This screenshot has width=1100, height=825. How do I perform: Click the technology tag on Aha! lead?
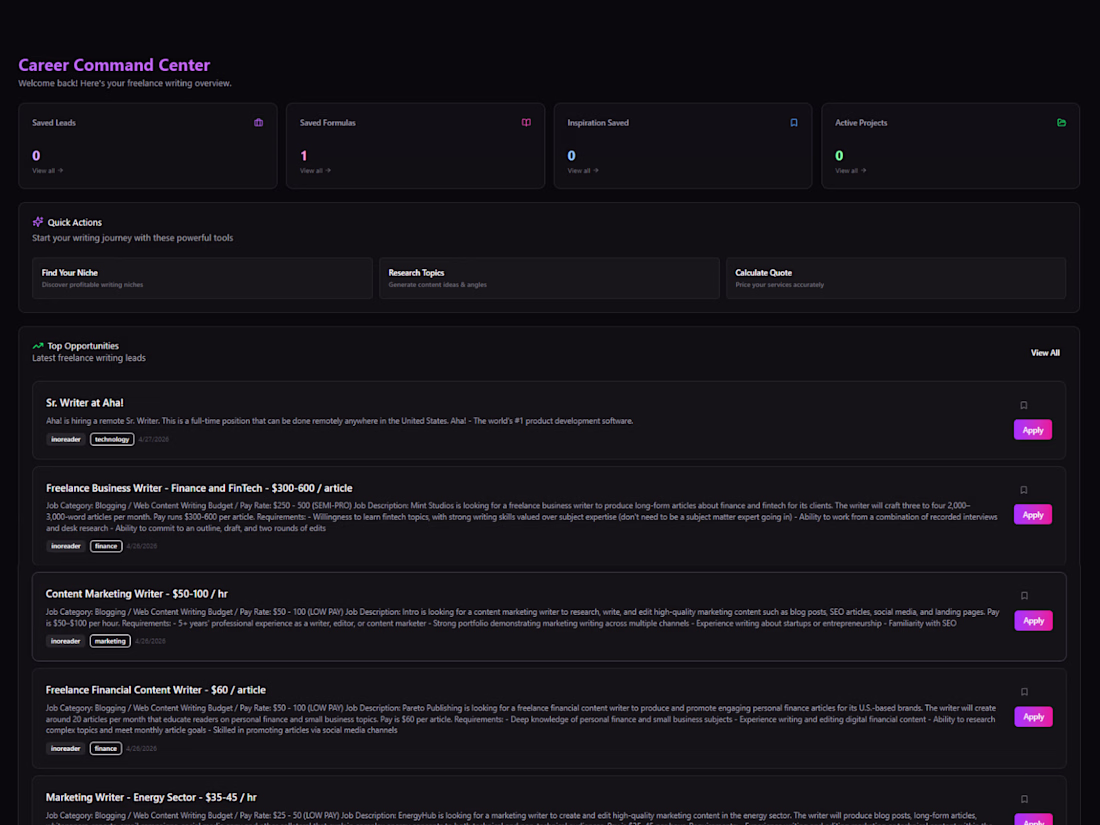click(x=112, y=439)
